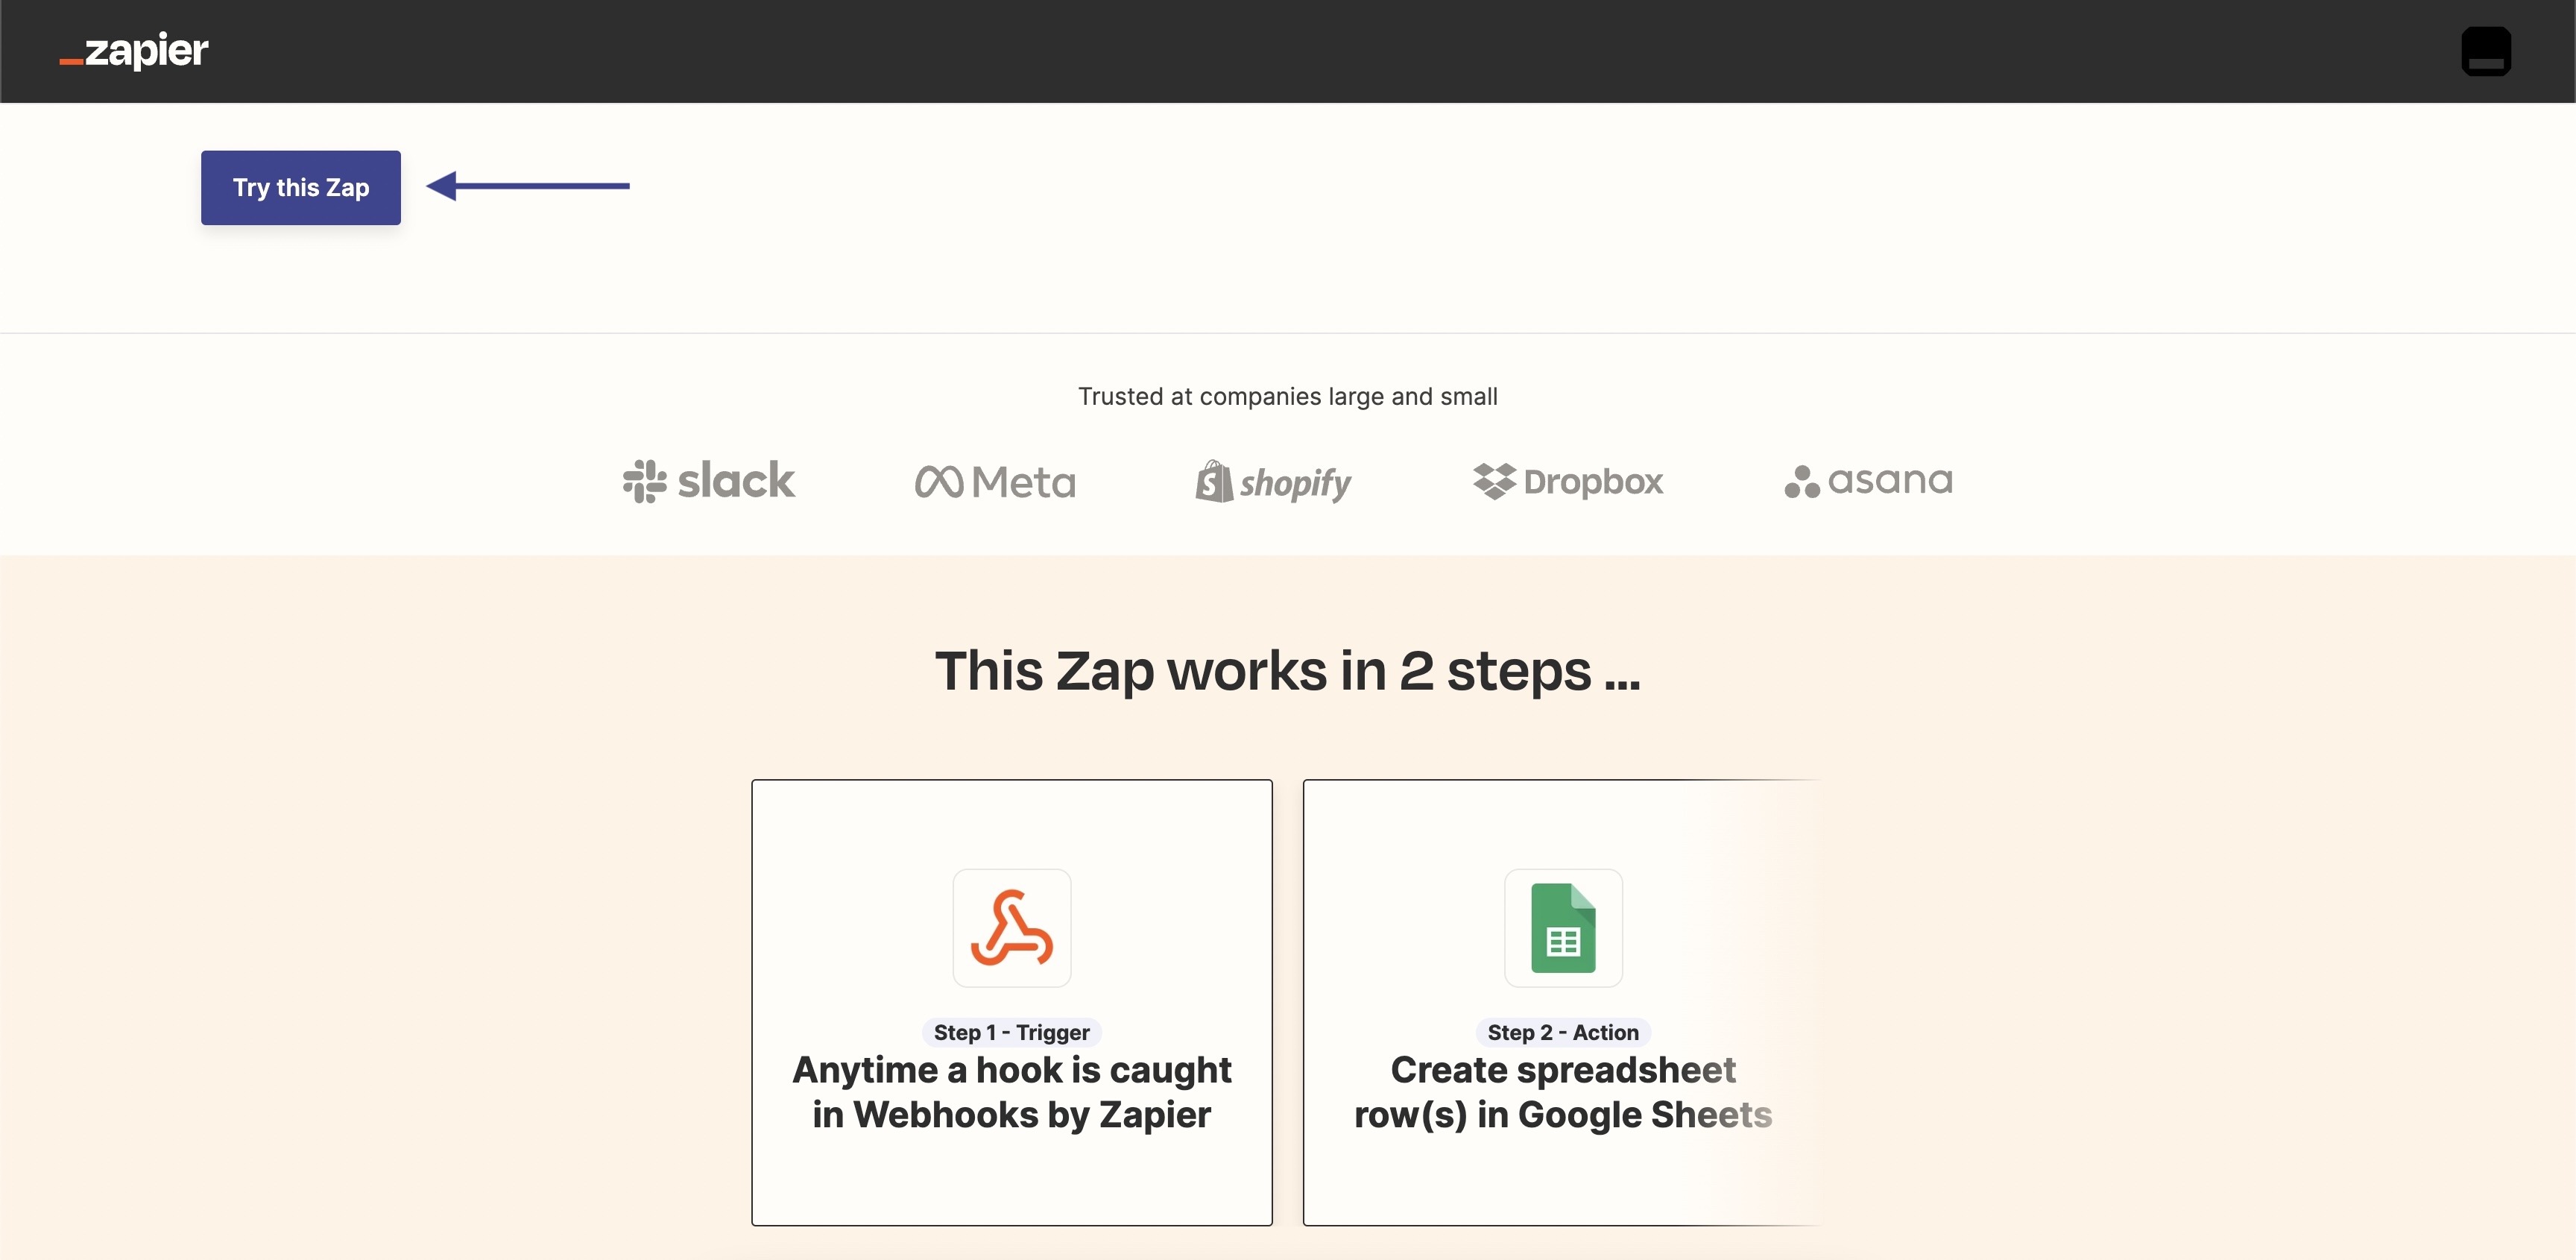Click the Webhooks by Zapier icon
The image size is (2576, 1260).
click(1012, 928)
